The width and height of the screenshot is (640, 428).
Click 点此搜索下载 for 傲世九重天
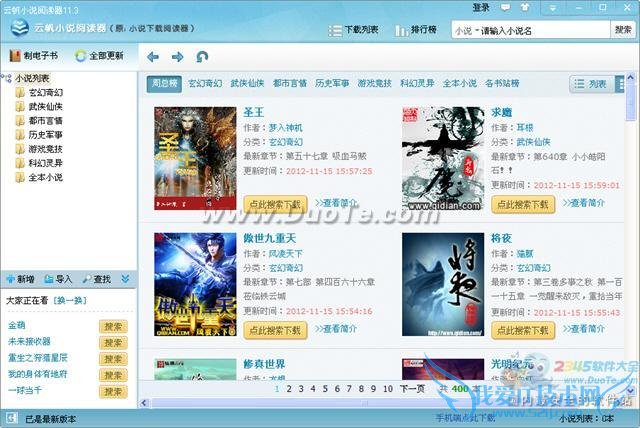pyautogui.click(x=275, y=330)
